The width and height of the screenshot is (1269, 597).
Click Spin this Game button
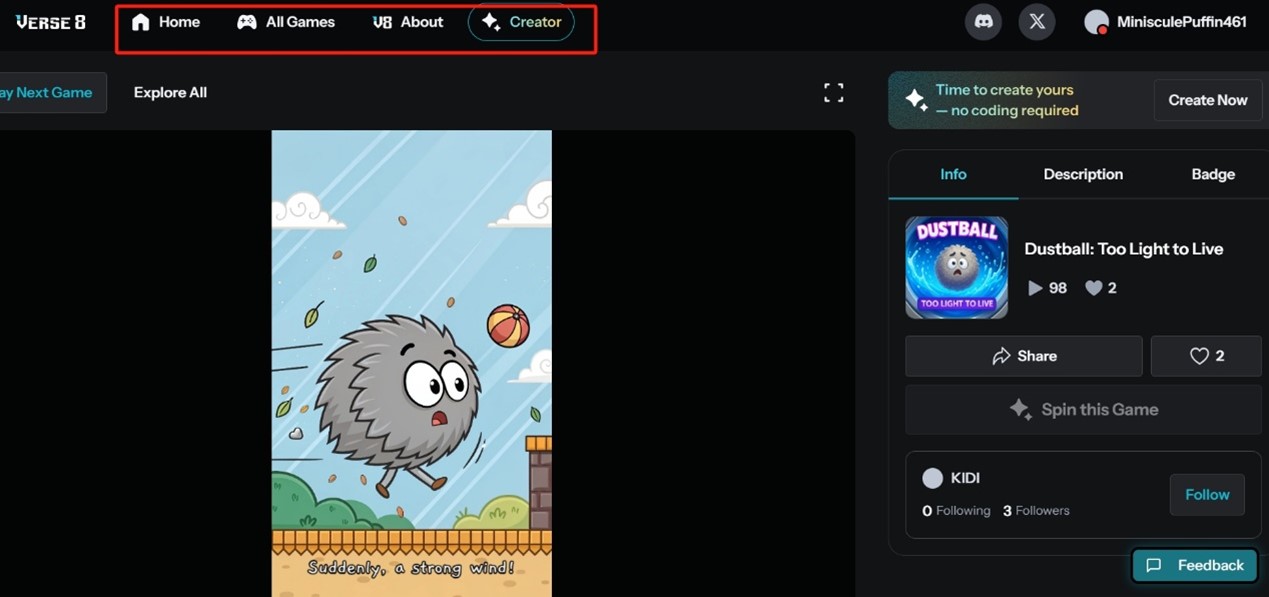click(x=1083, y=410)
